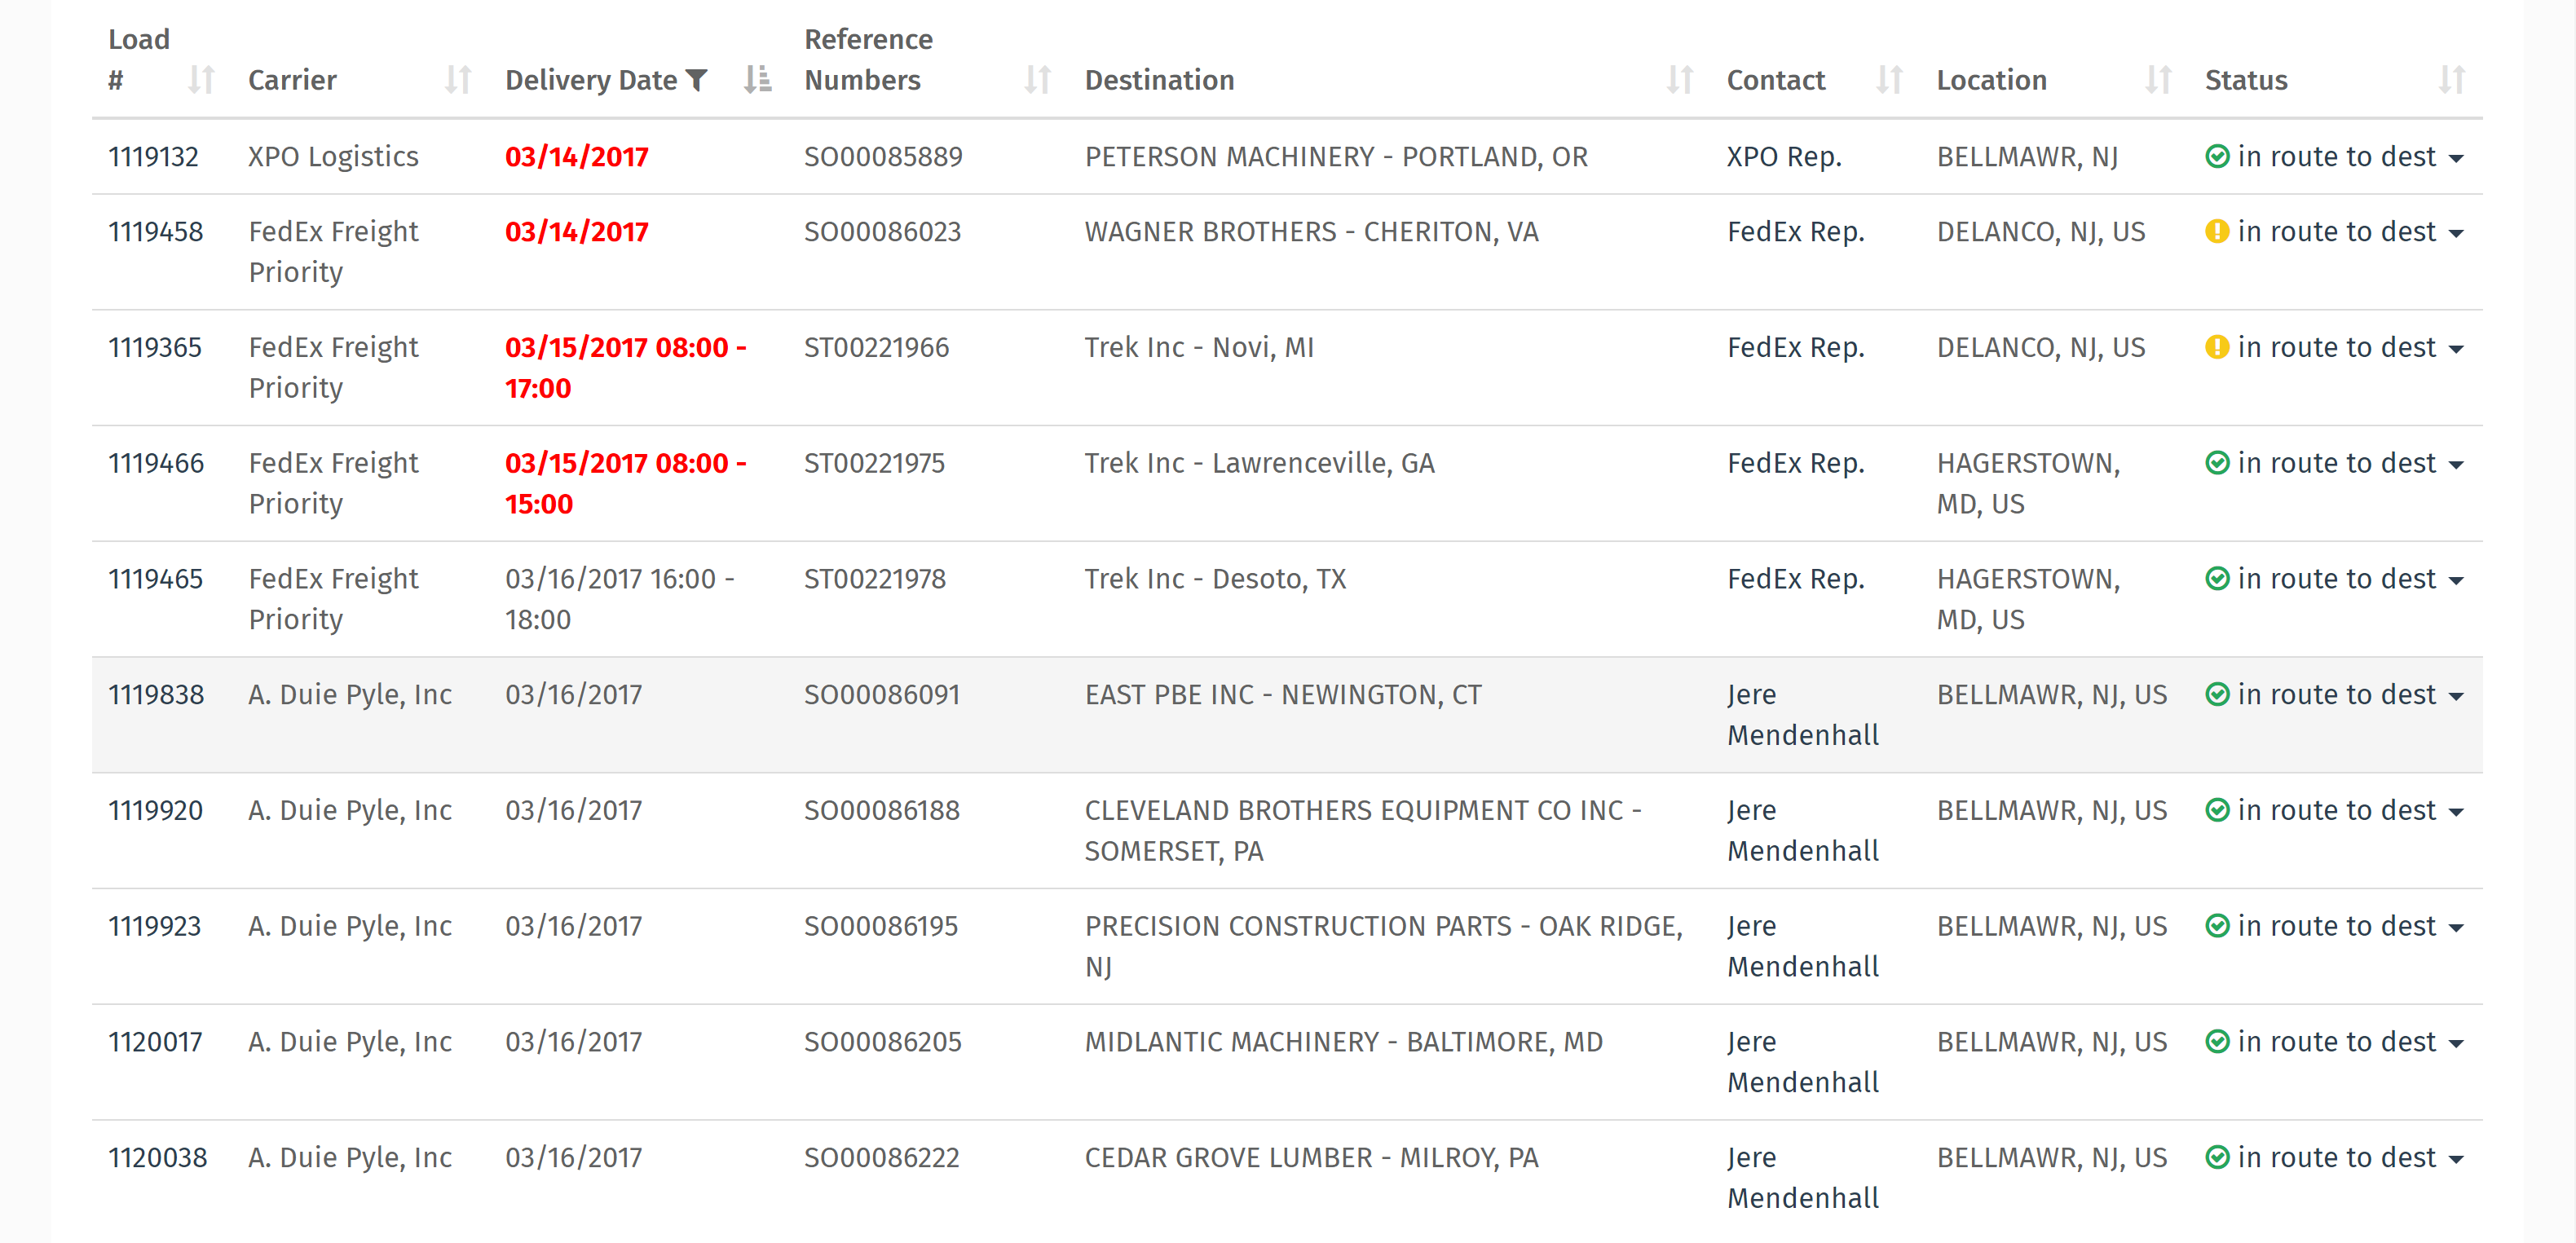Click green check icon for load 1119132
The image size is (2576, 1243).
click(x=2216, y=157)
